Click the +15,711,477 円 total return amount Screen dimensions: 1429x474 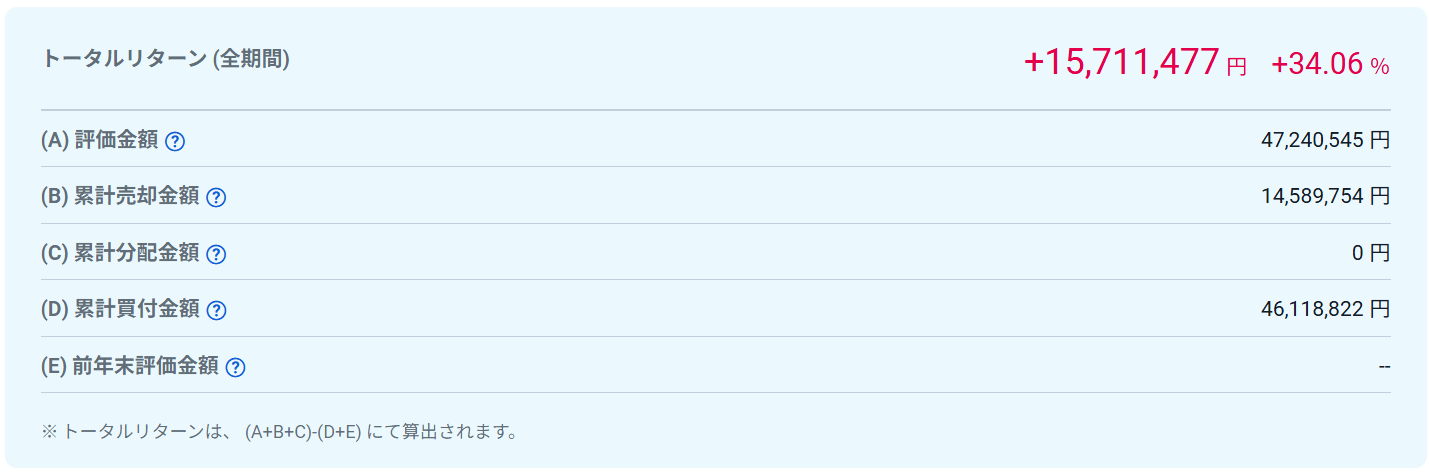click(x=1135, y=63)
